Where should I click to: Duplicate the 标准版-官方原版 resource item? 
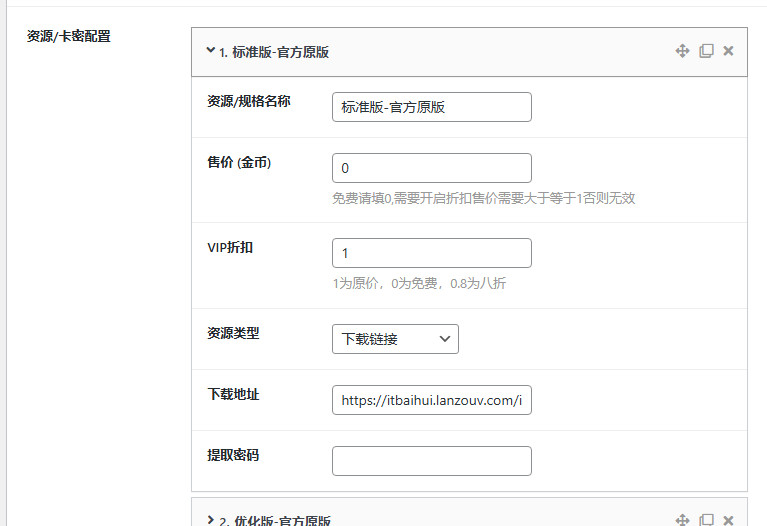pos(706,51)
